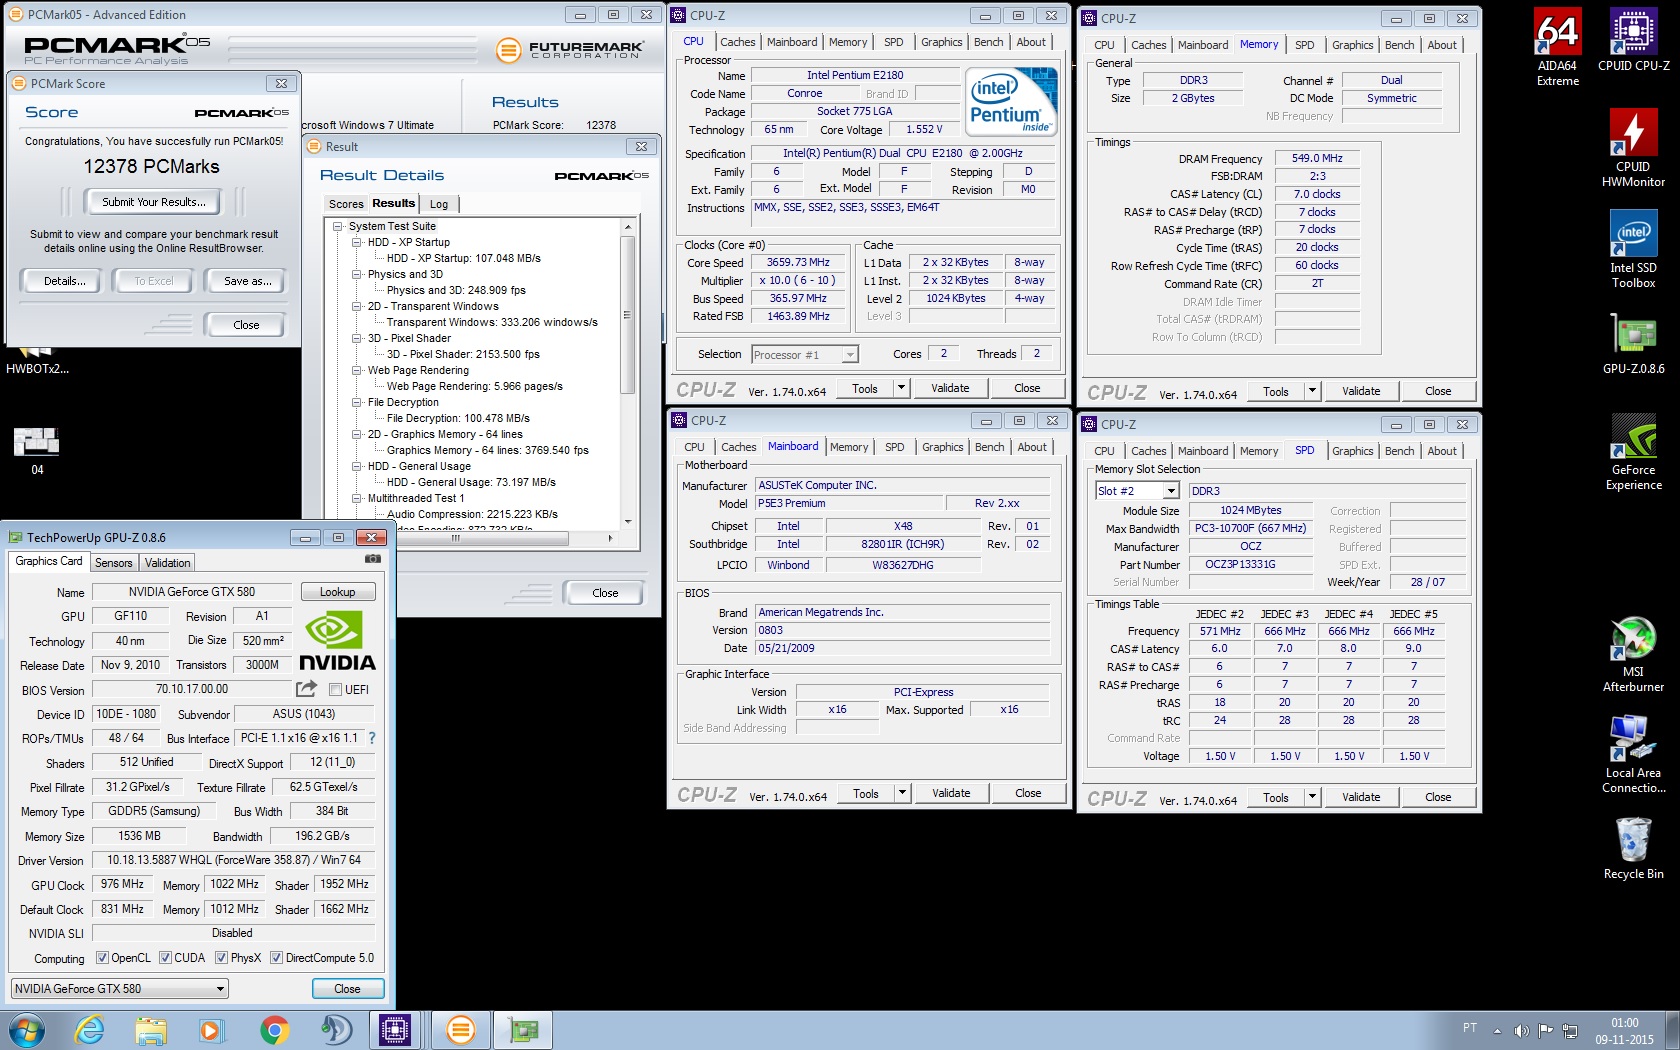Open the Scores tab in Result Details
Viewport: 1680px width, 1050px height.
click(x=346, y=204)
